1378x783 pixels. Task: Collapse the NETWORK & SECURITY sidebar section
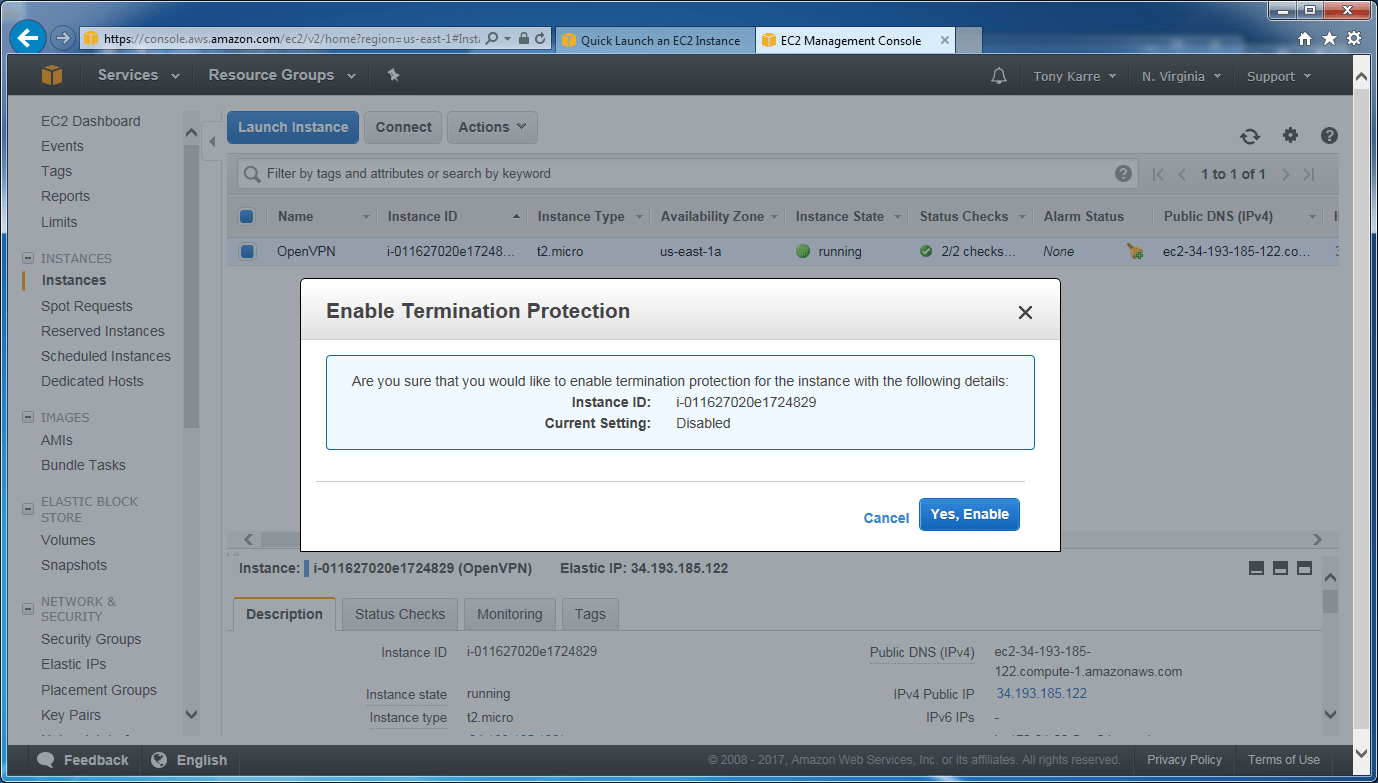pyautogui.click(x=28, y=609)
